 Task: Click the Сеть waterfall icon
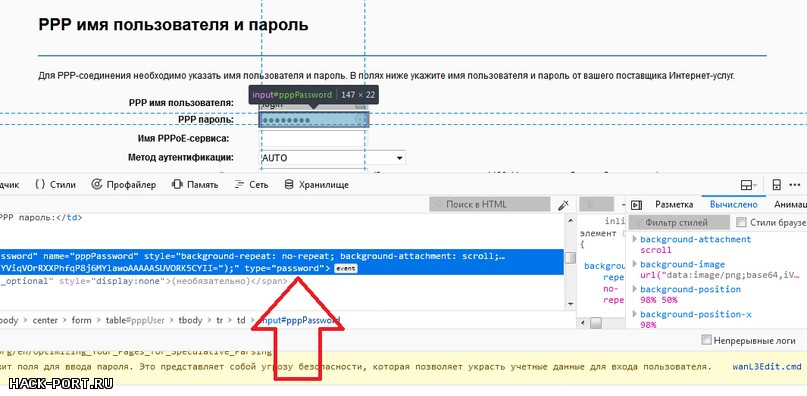click(239, 185)
